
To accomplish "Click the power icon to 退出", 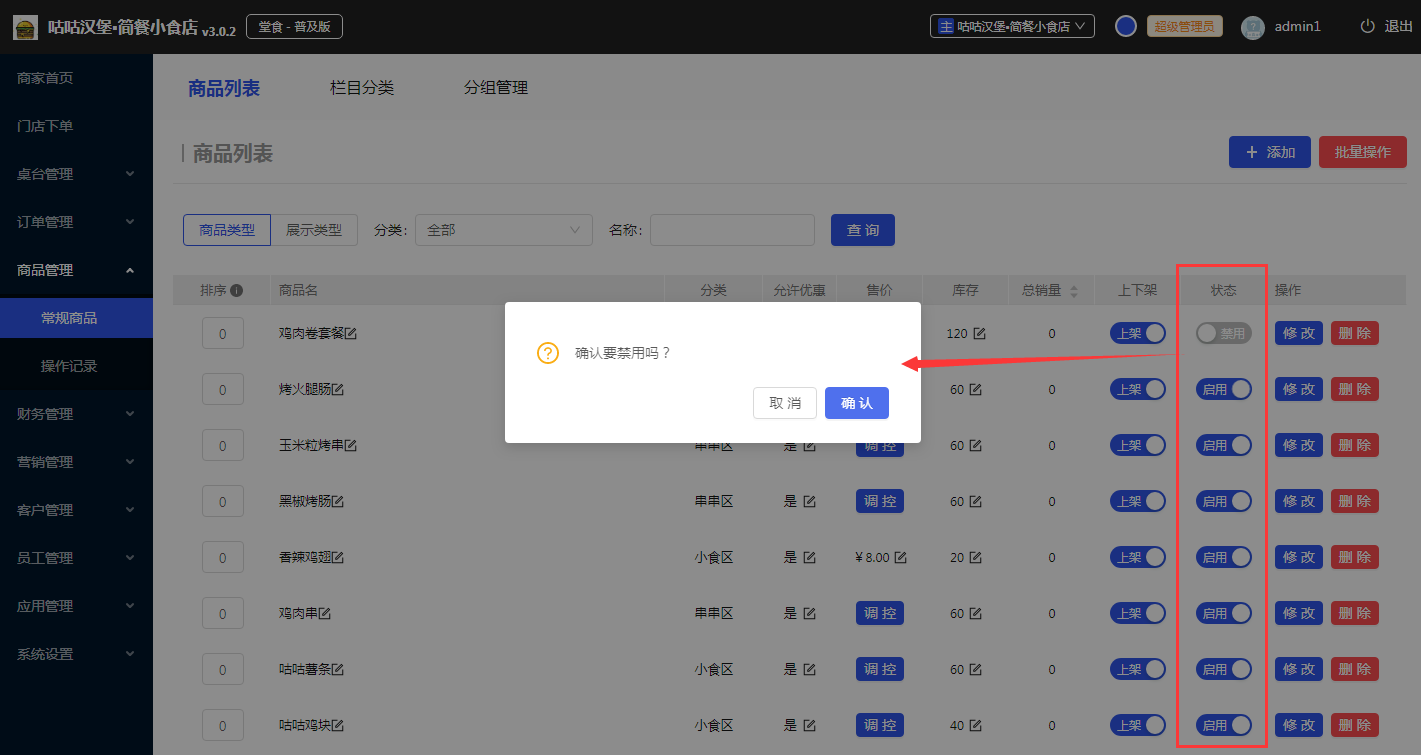I will pos(1367,27).
